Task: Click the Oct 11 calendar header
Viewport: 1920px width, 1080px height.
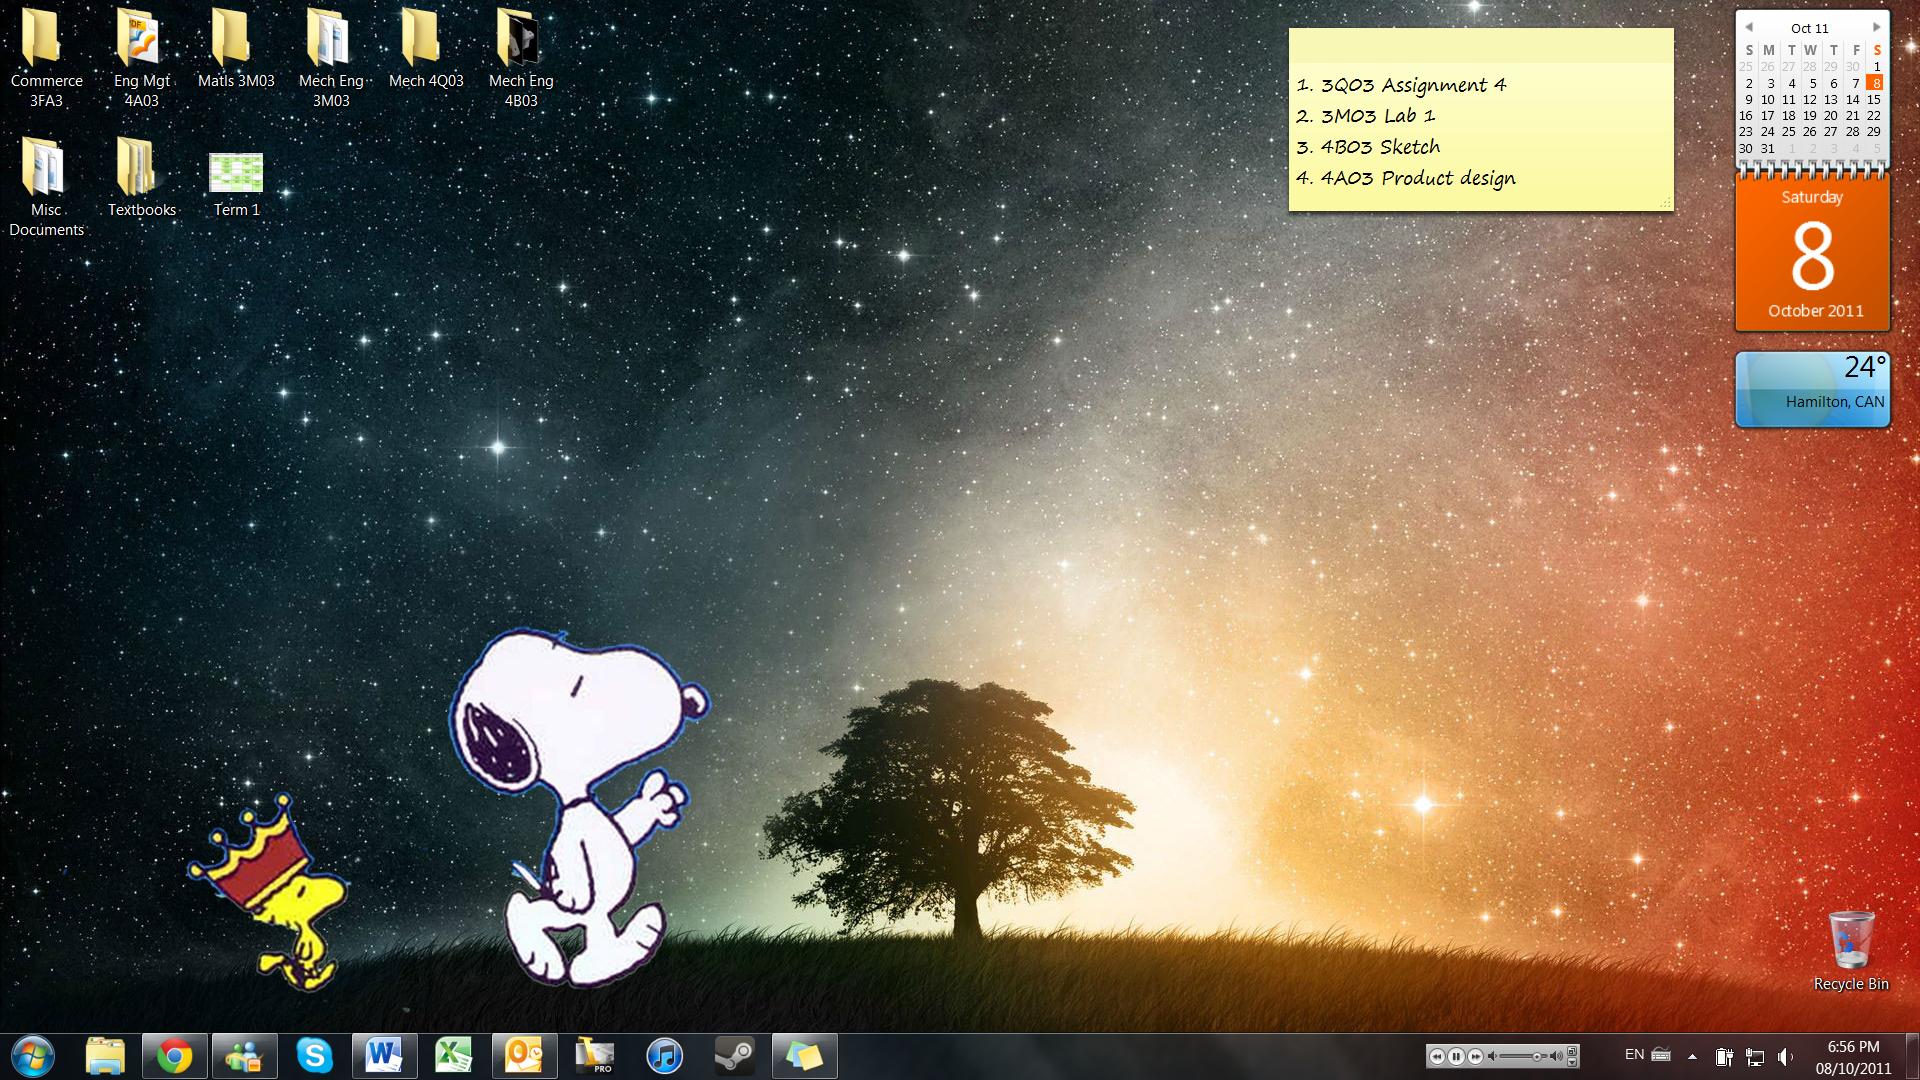Action: (x=1810, y=28)
